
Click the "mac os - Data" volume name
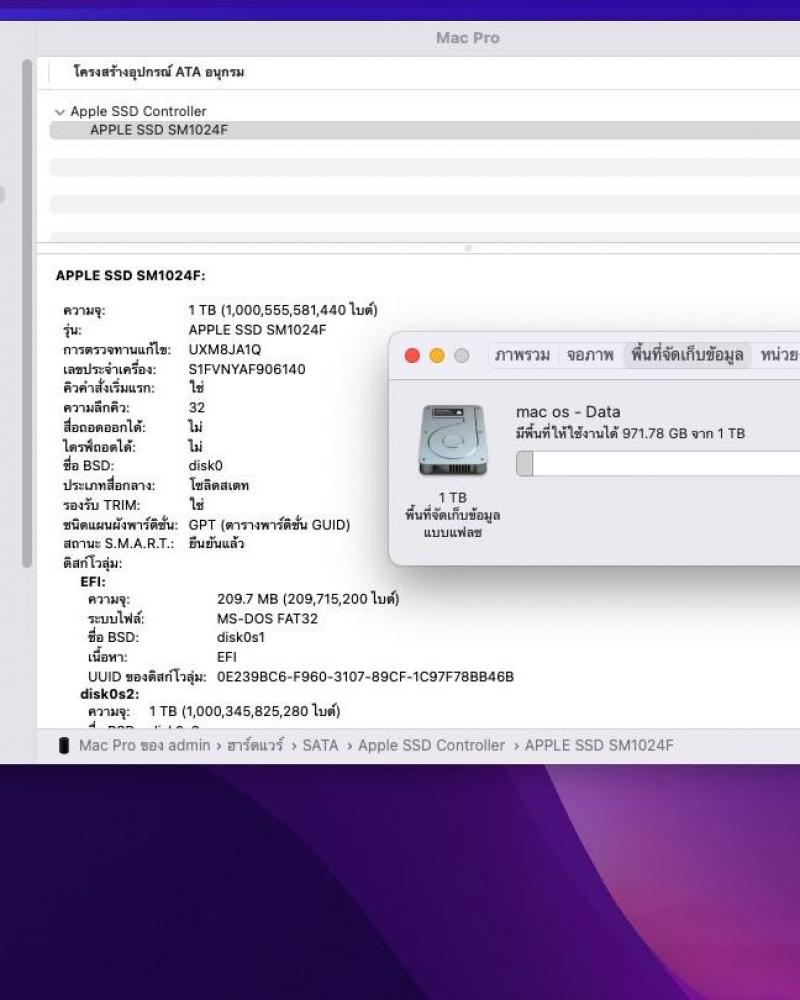coord(568,412)
